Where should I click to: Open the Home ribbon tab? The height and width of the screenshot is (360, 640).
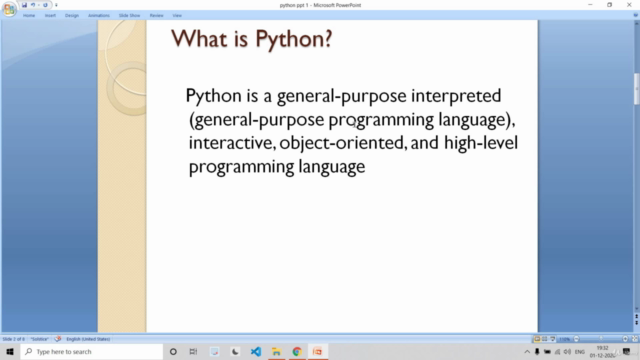(29, 16)
